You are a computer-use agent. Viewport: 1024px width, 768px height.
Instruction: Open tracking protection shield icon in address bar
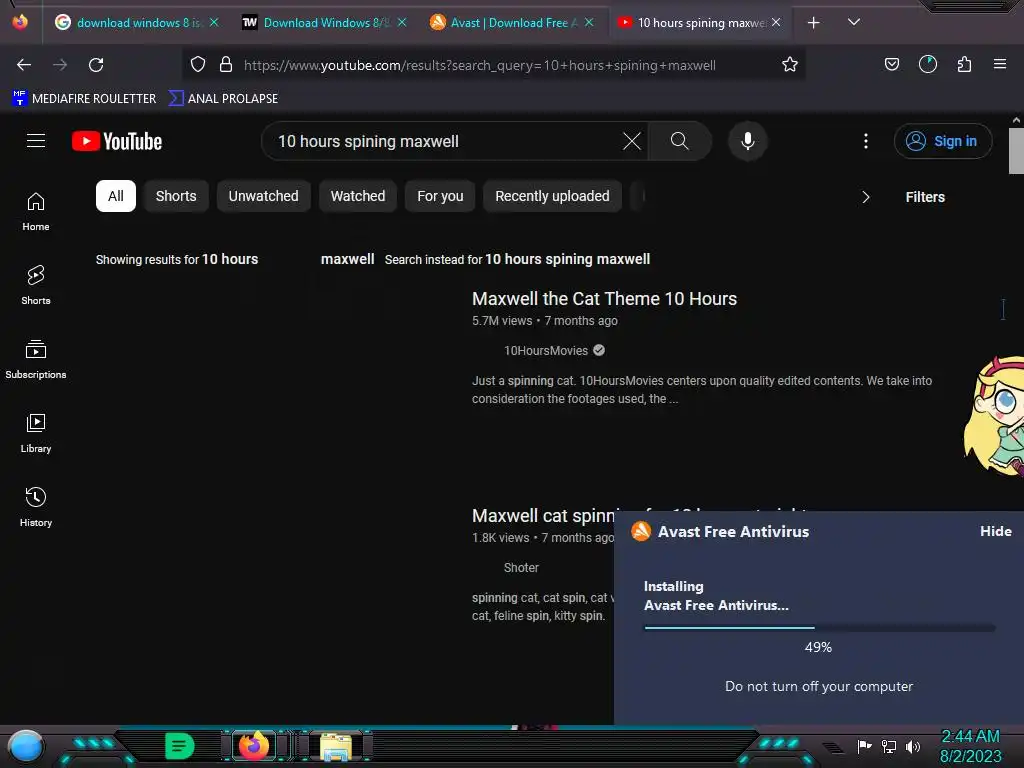pos(198,64)
